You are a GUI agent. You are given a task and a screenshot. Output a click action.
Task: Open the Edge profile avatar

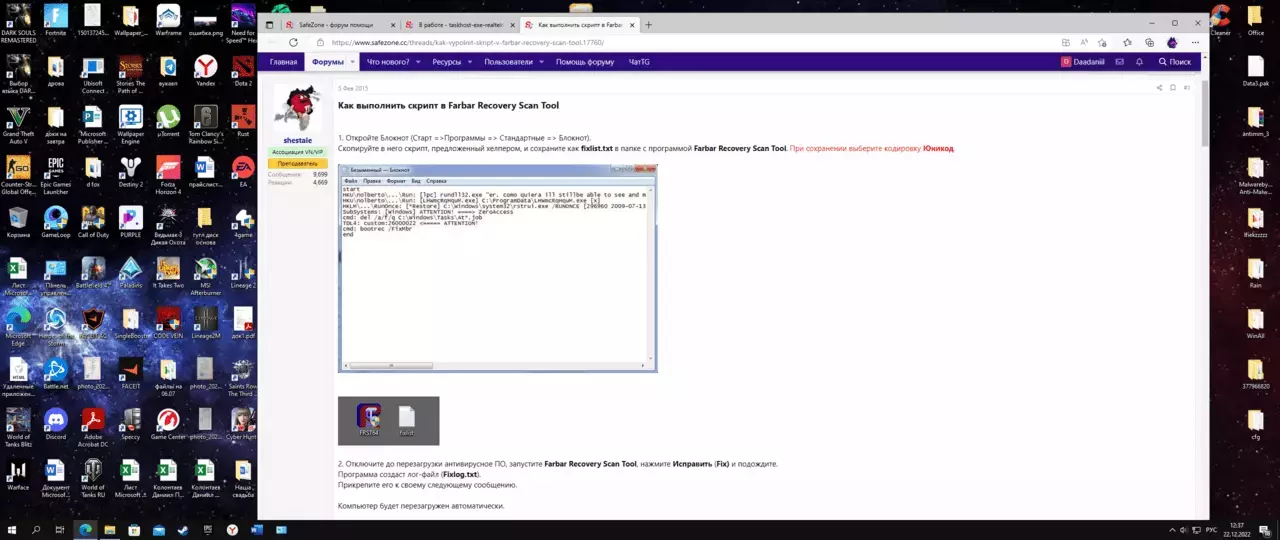click(1172, 43)
